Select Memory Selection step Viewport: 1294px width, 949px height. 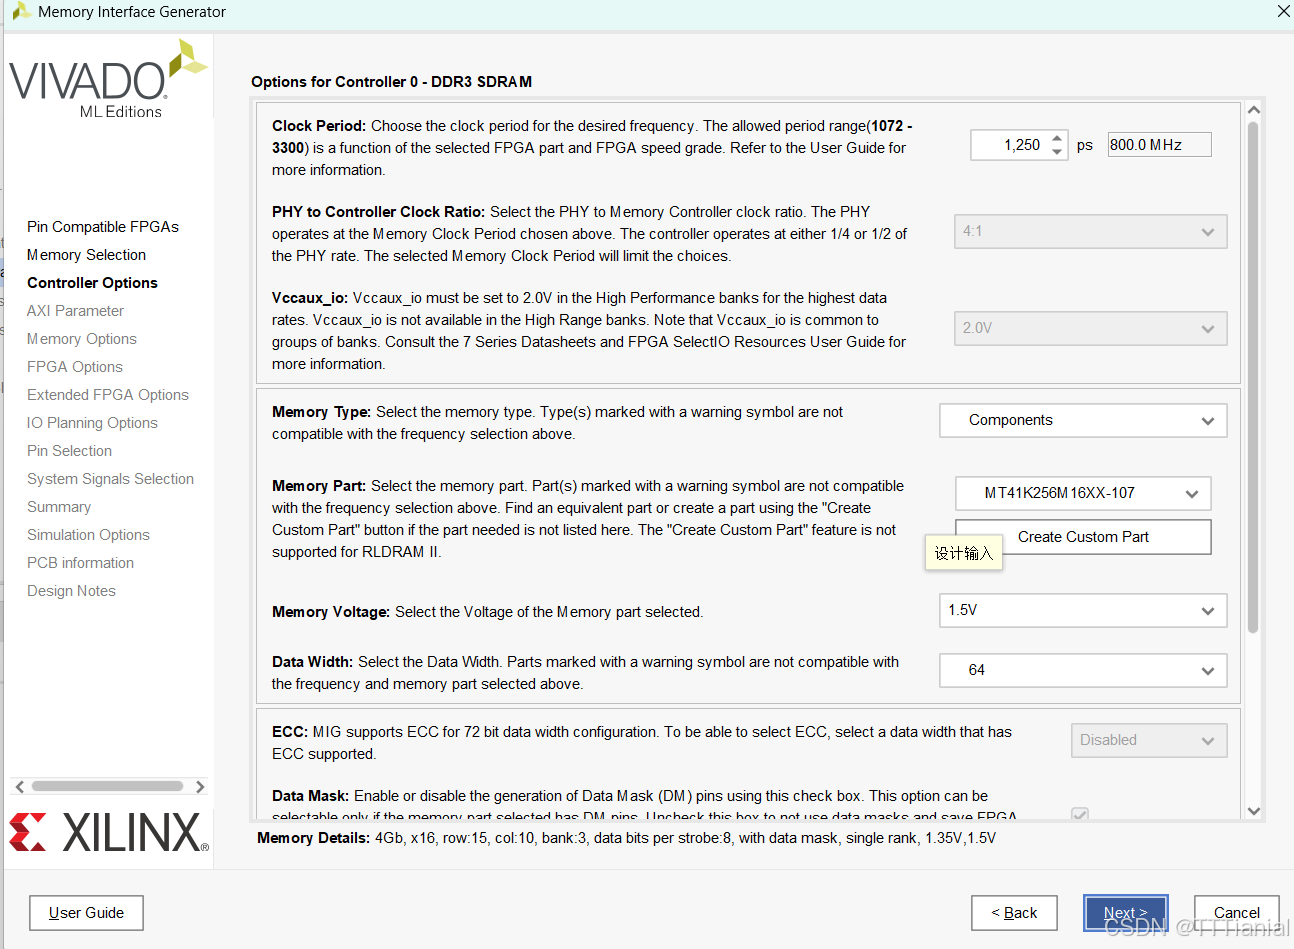86,255
